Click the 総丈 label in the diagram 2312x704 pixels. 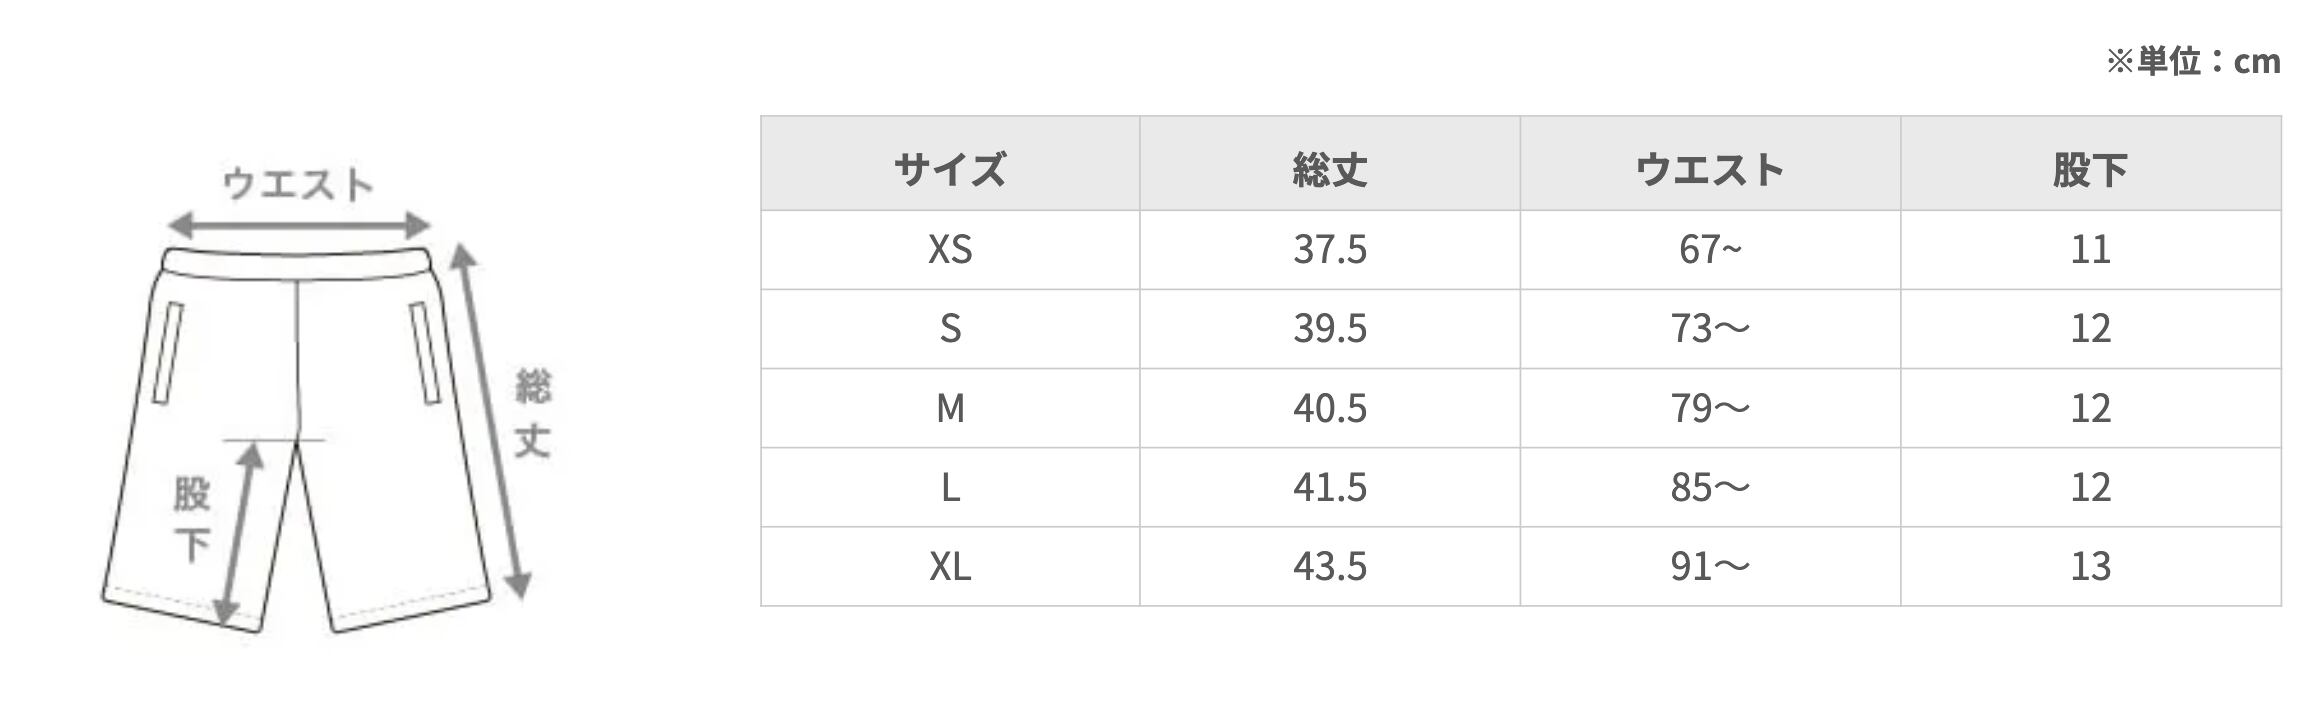[533, 413]
